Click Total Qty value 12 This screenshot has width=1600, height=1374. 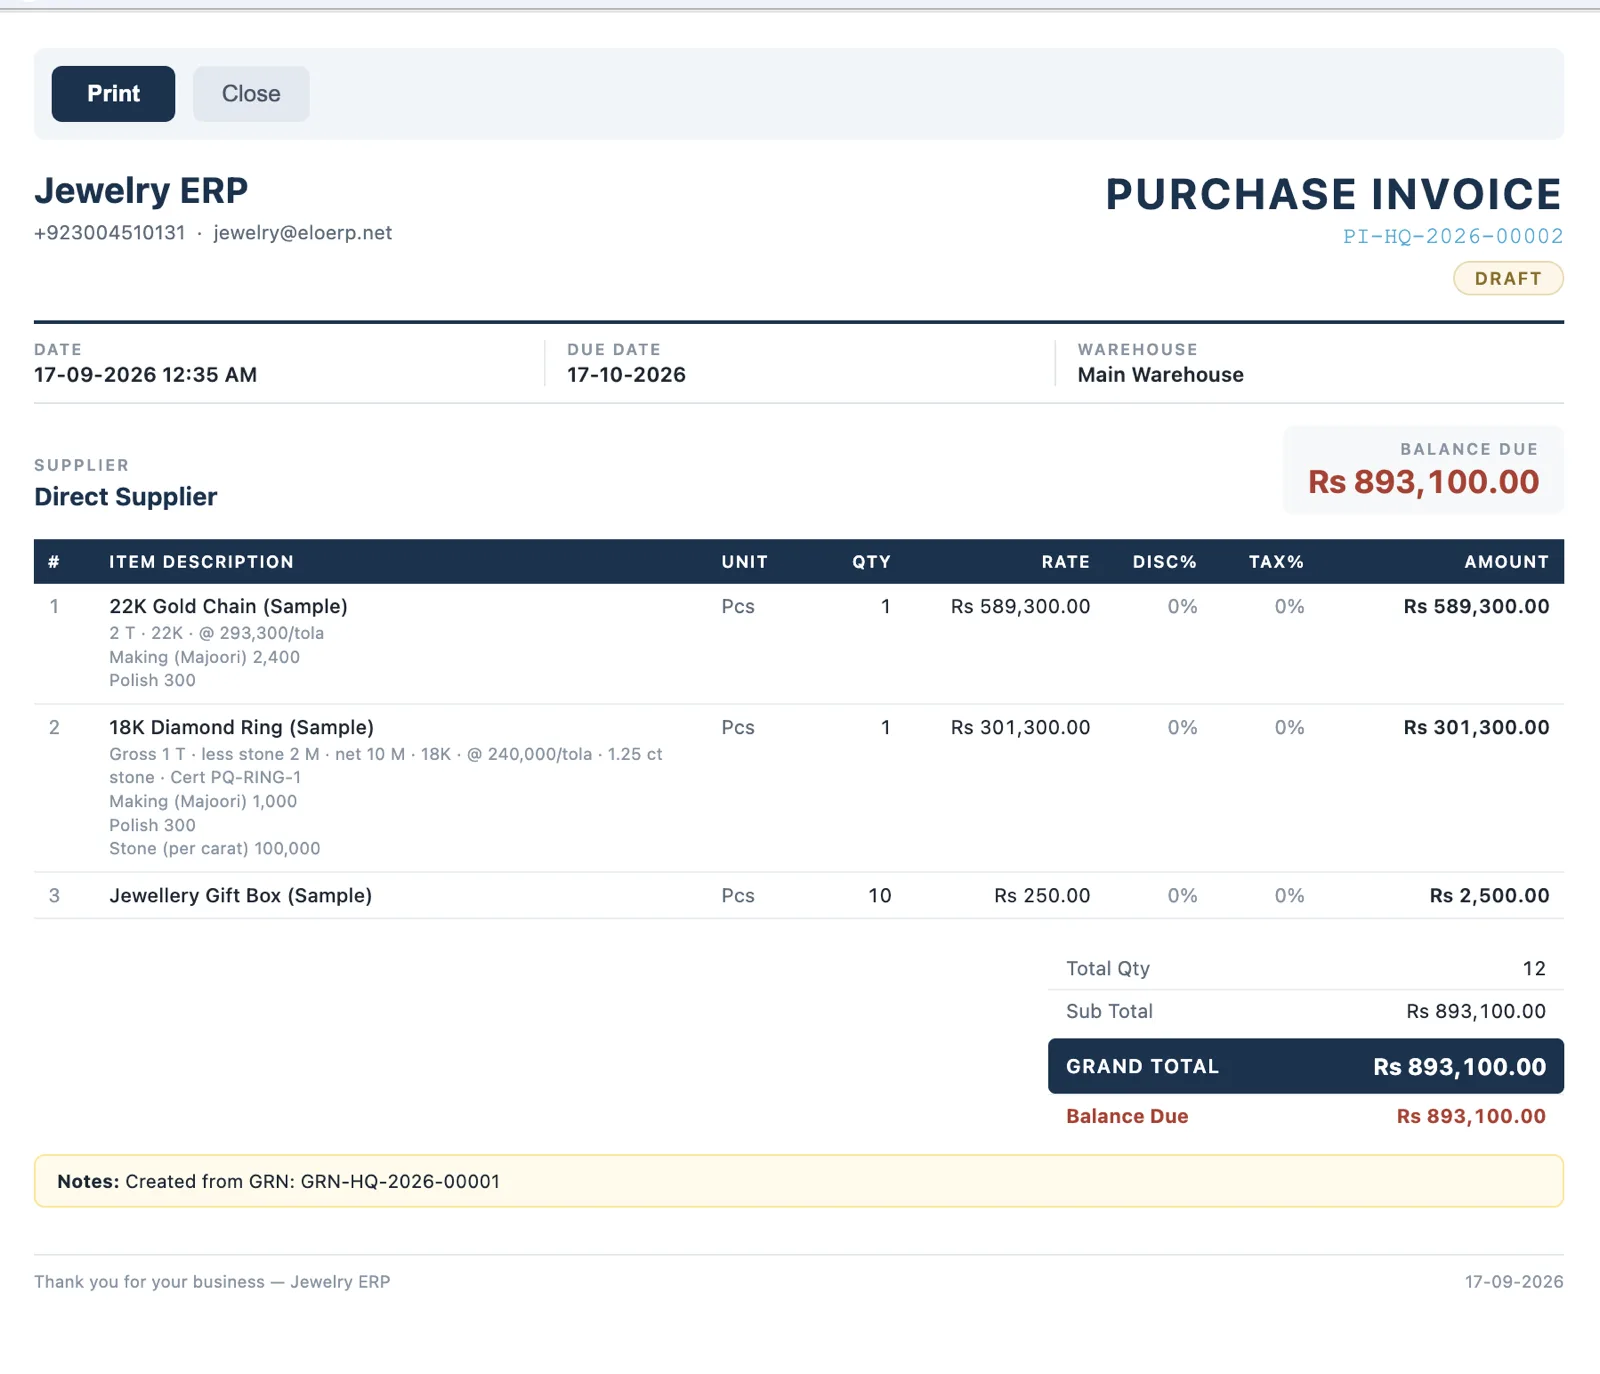click(x=1534, y=968)
